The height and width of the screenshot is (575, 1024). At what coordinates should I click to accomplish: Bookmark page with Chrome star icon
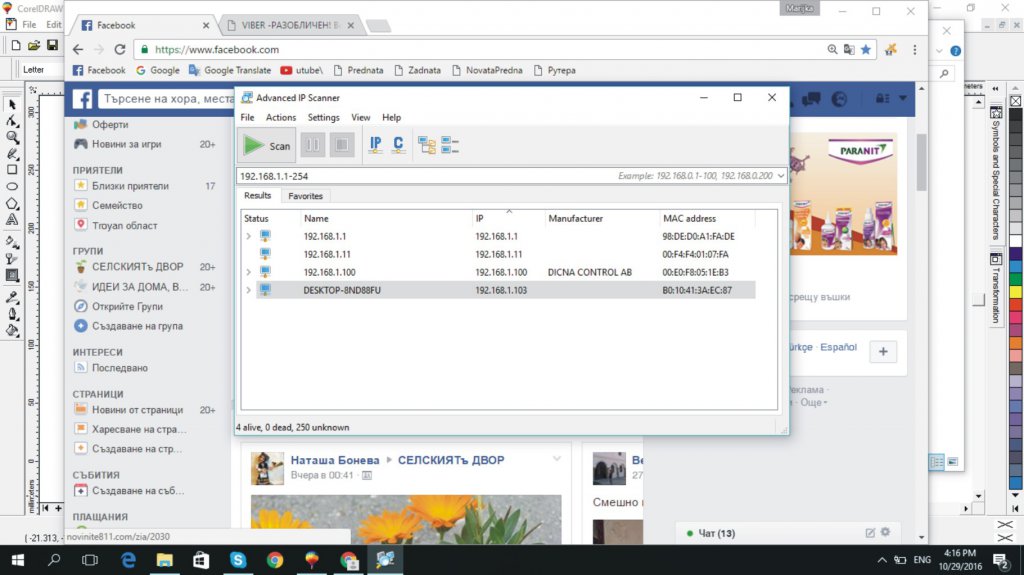point(866,49)
